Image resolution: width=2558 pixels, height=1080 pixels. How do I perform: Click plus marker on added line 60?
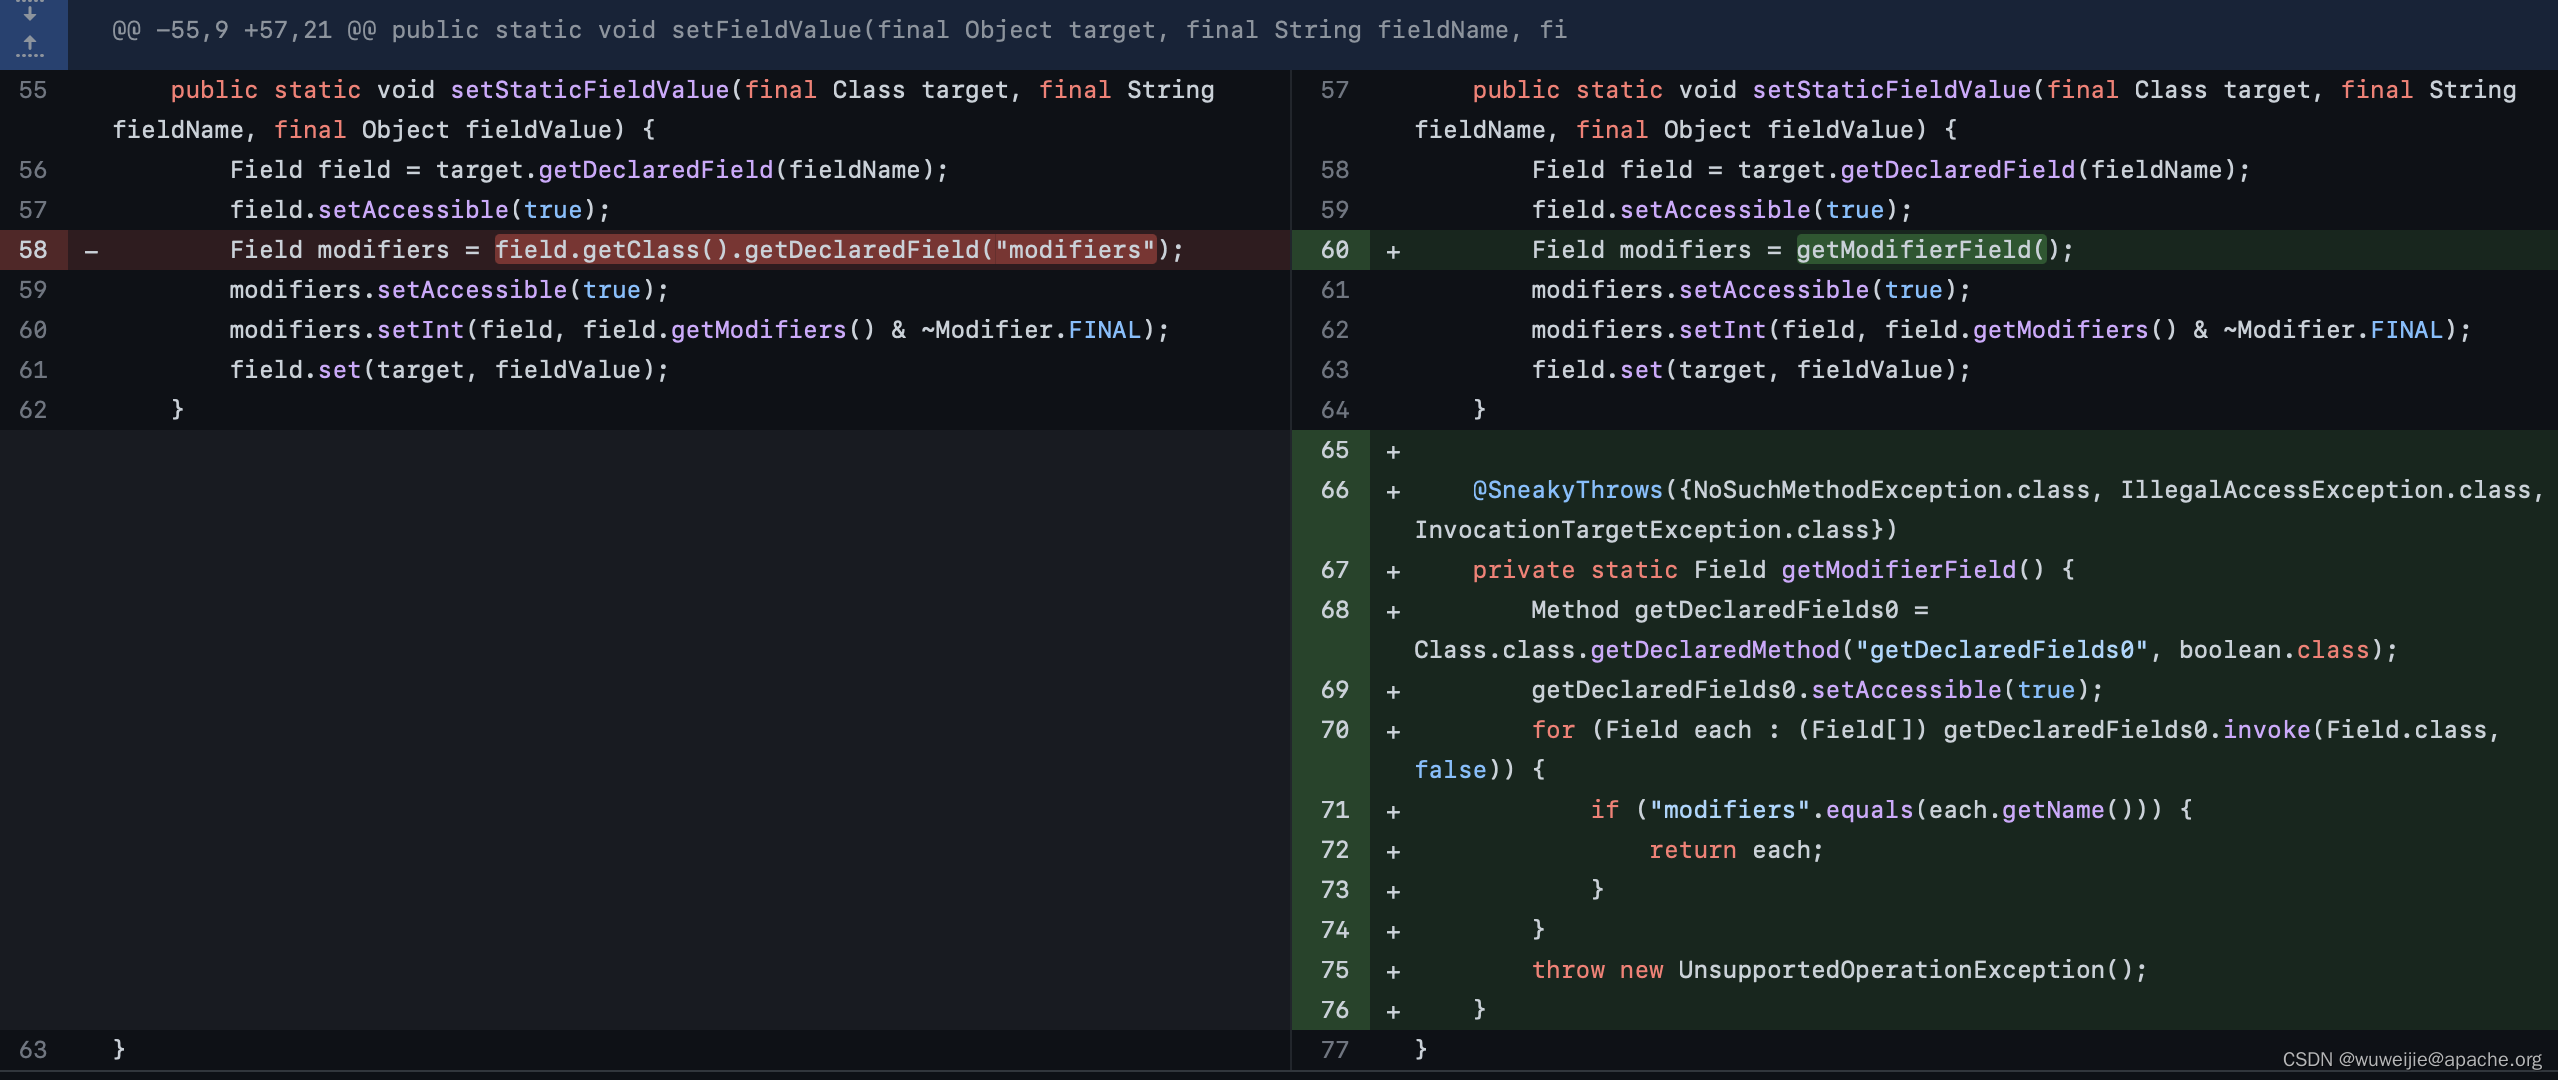(1393, 251)
